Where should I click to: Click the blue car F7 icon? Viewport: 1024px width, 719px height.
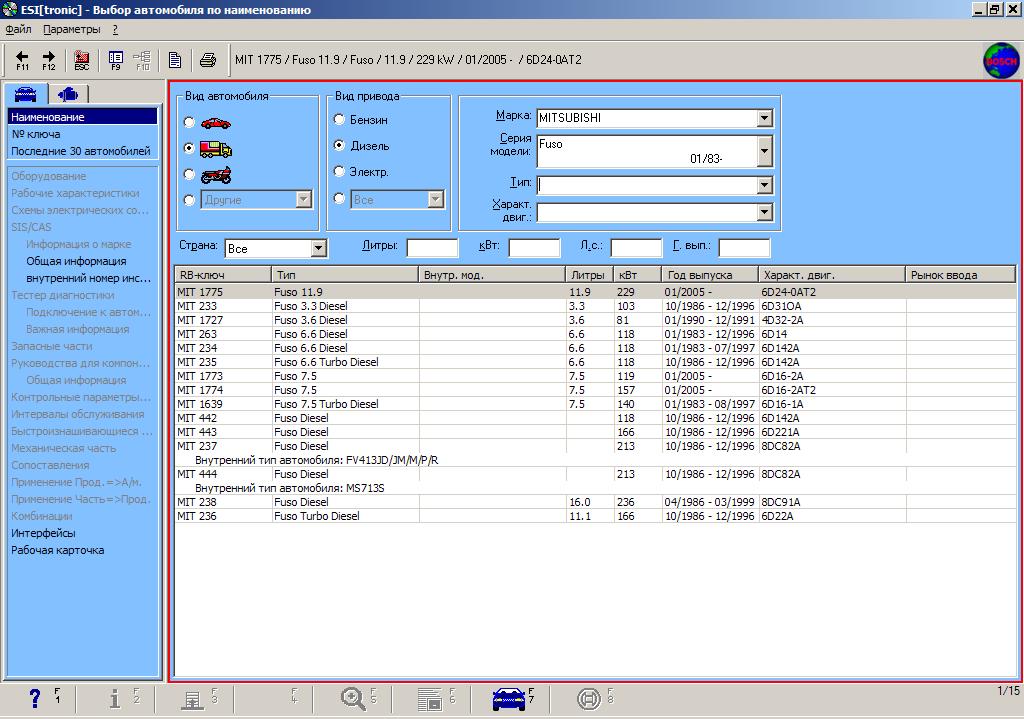(510, 698)
